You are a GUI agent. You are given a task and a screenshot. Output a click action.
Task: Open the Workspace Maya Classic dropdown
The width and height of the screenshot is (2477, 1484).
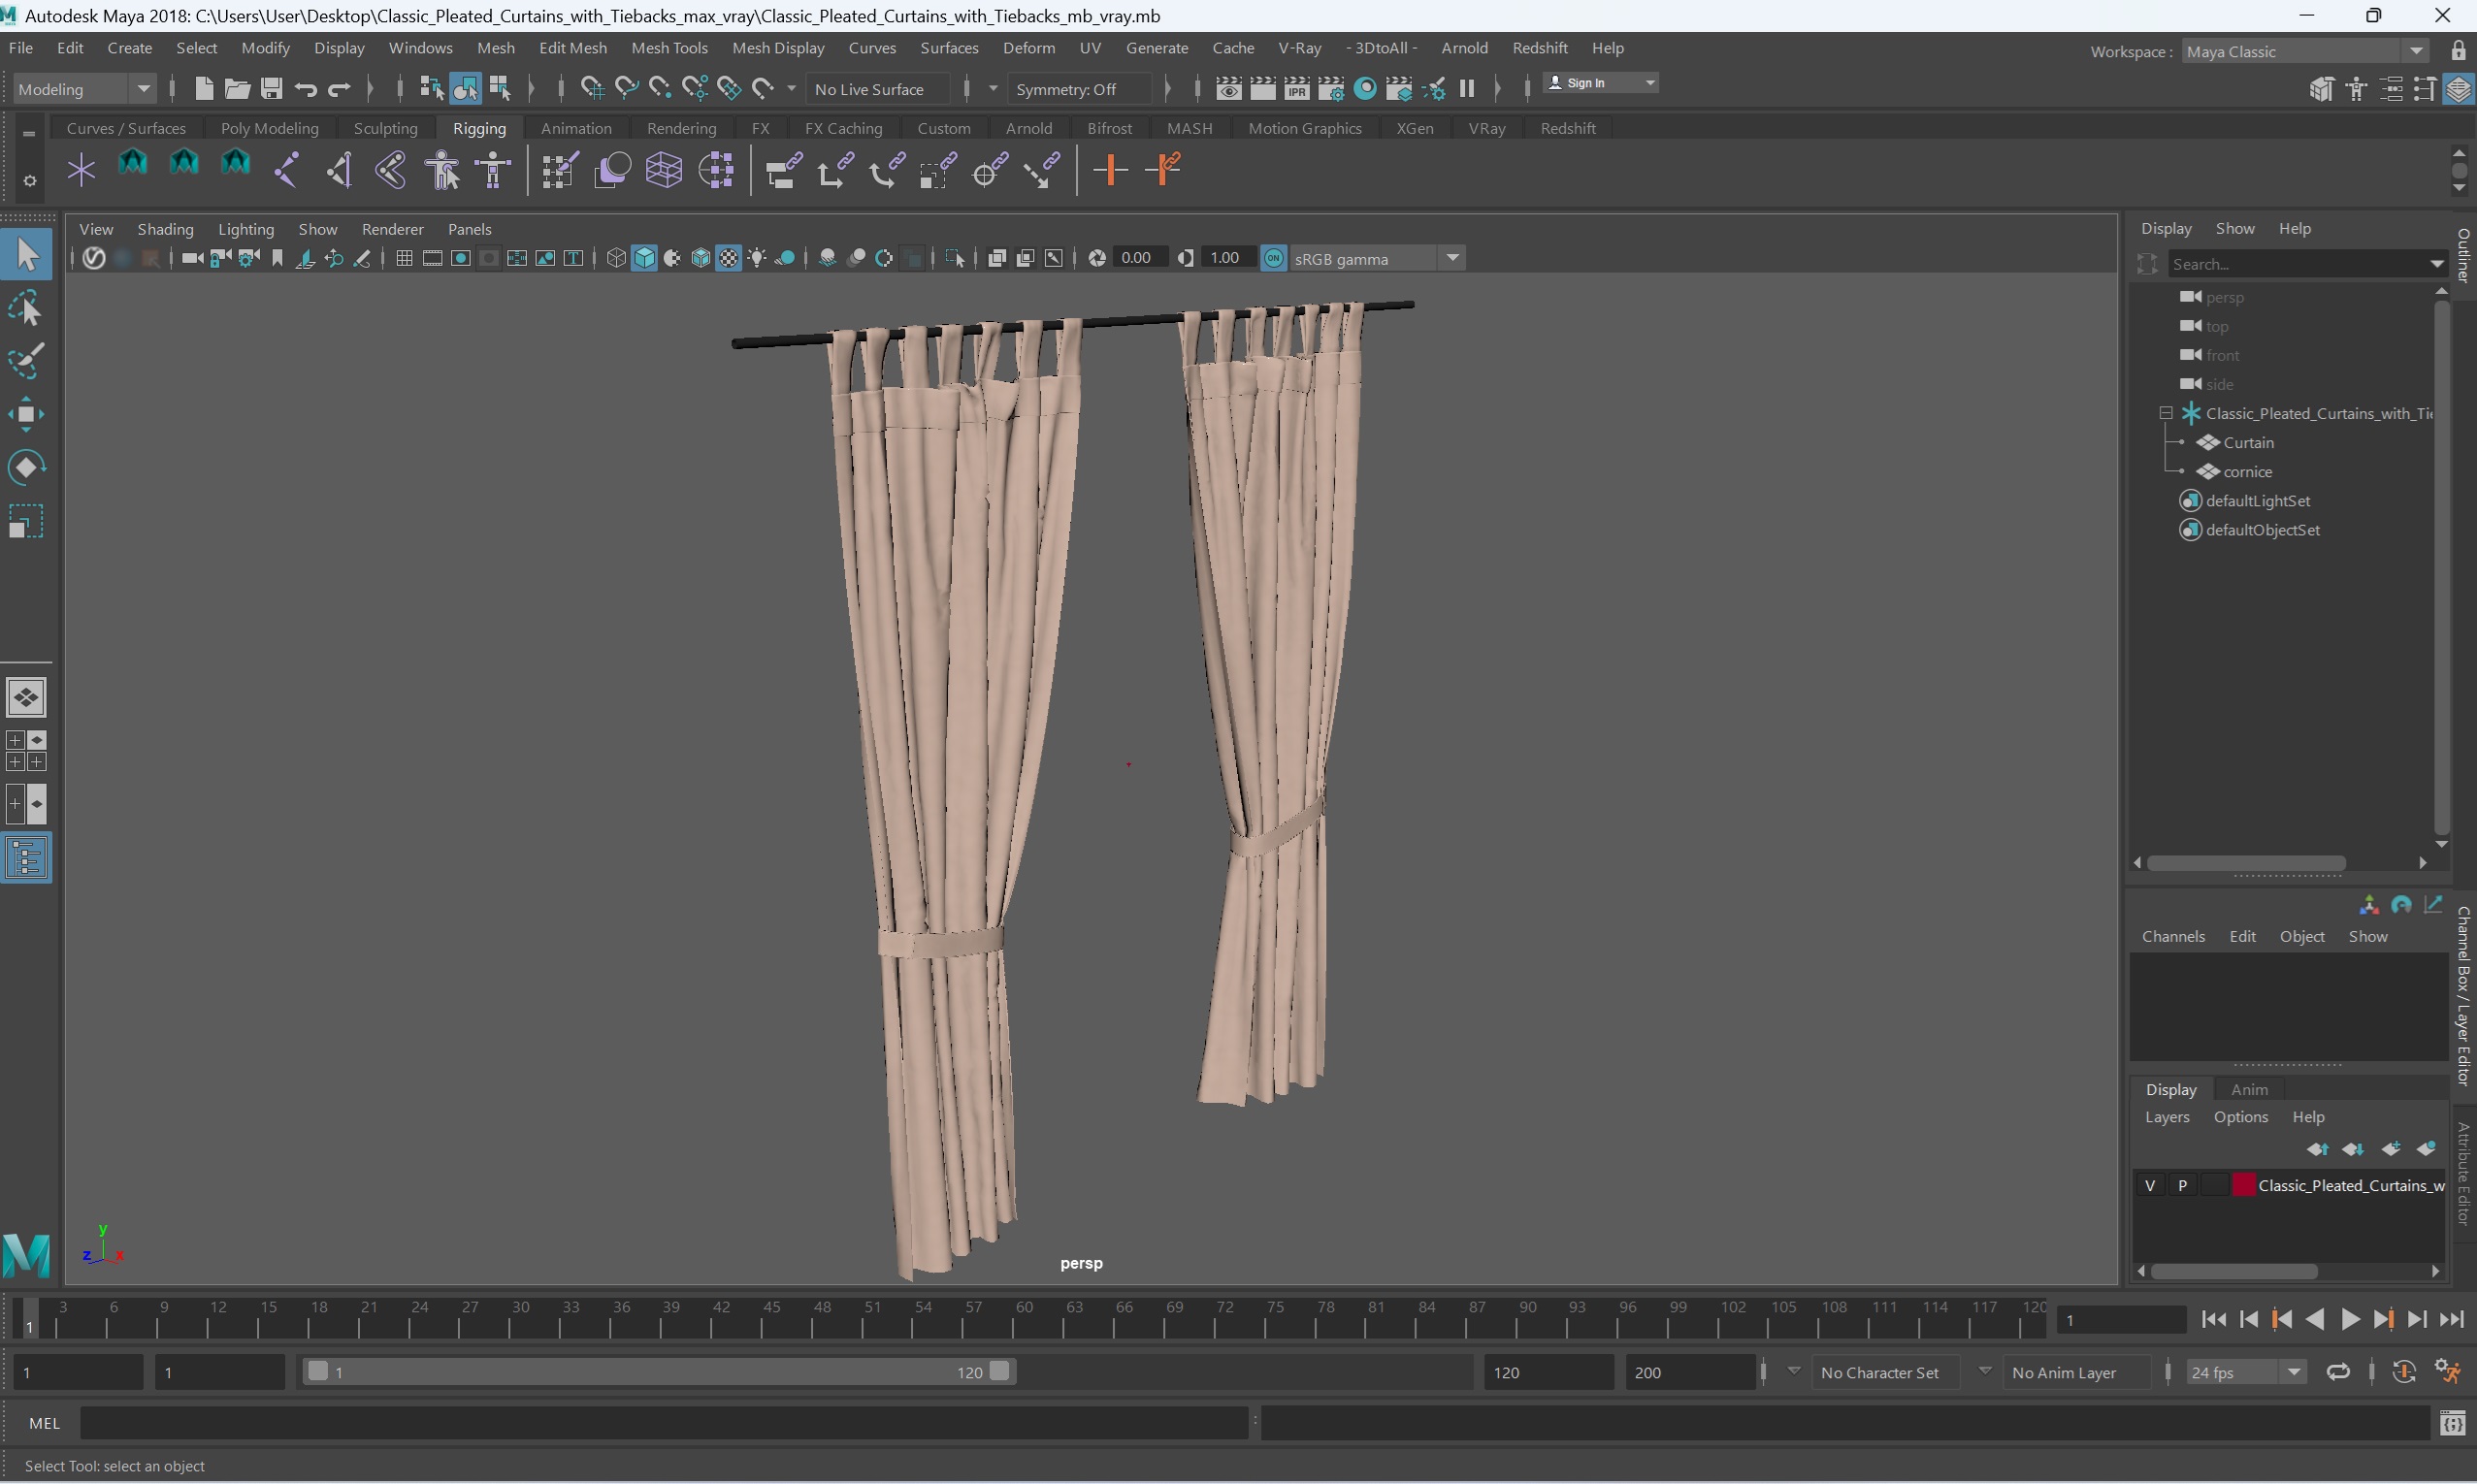point(2304,51)
